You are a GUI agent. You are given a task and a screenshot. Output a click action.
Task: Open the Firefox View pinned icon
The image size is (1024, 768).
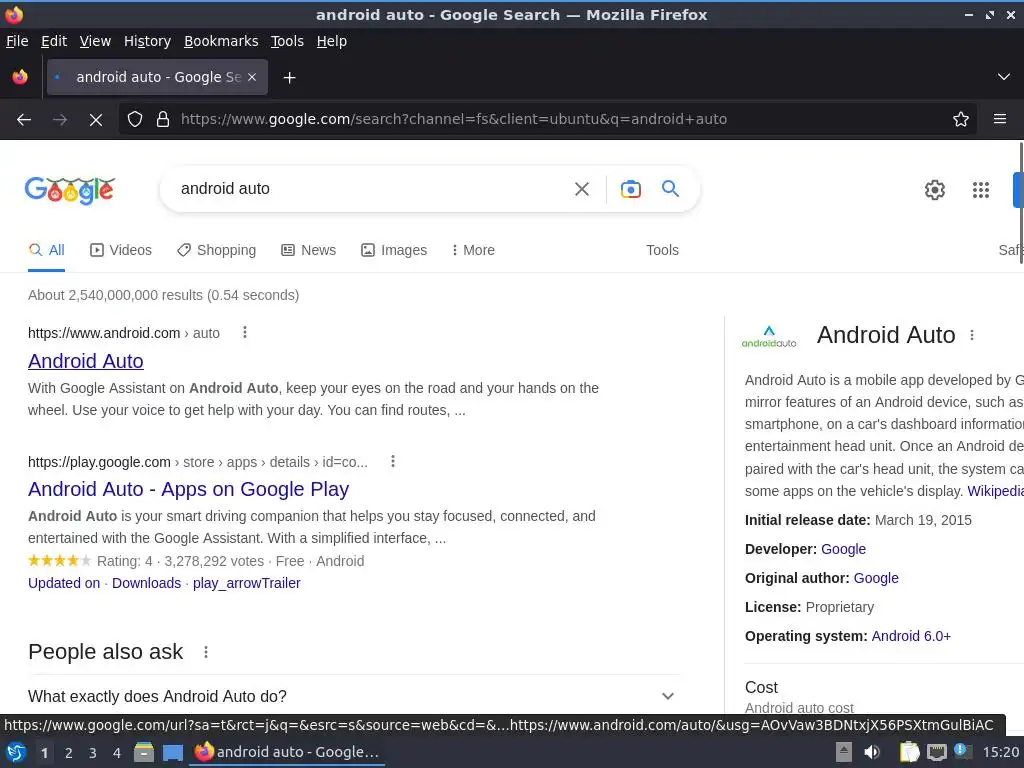[x=20, y=77]
